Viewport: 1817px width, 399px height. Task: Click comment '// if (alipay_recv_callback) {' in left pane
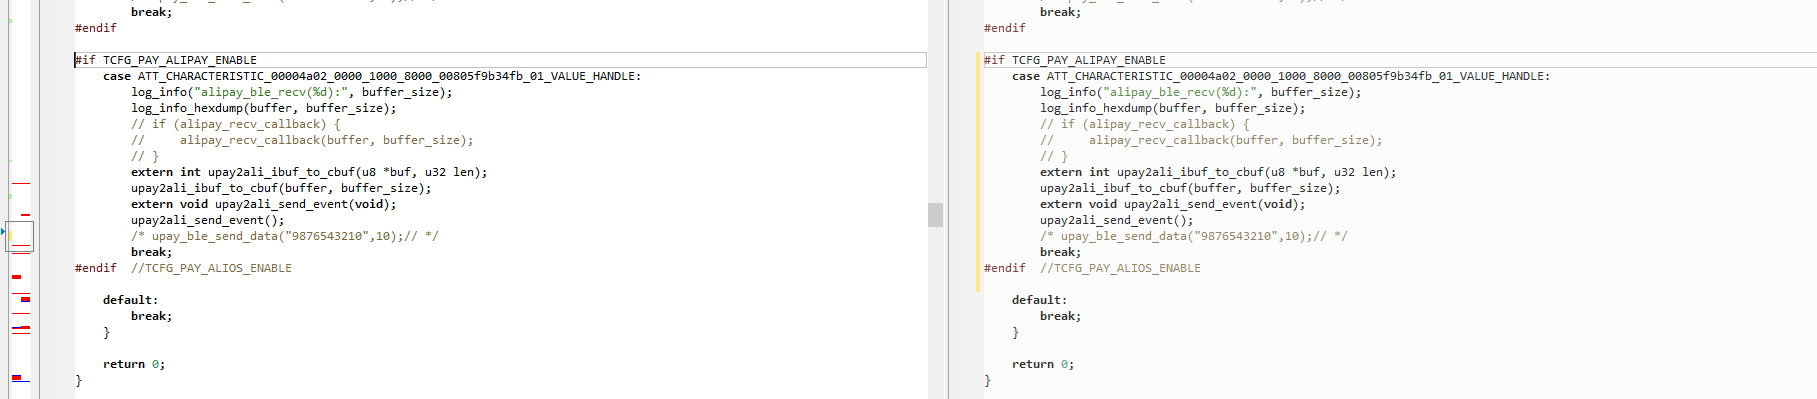(x=236, y=124)
